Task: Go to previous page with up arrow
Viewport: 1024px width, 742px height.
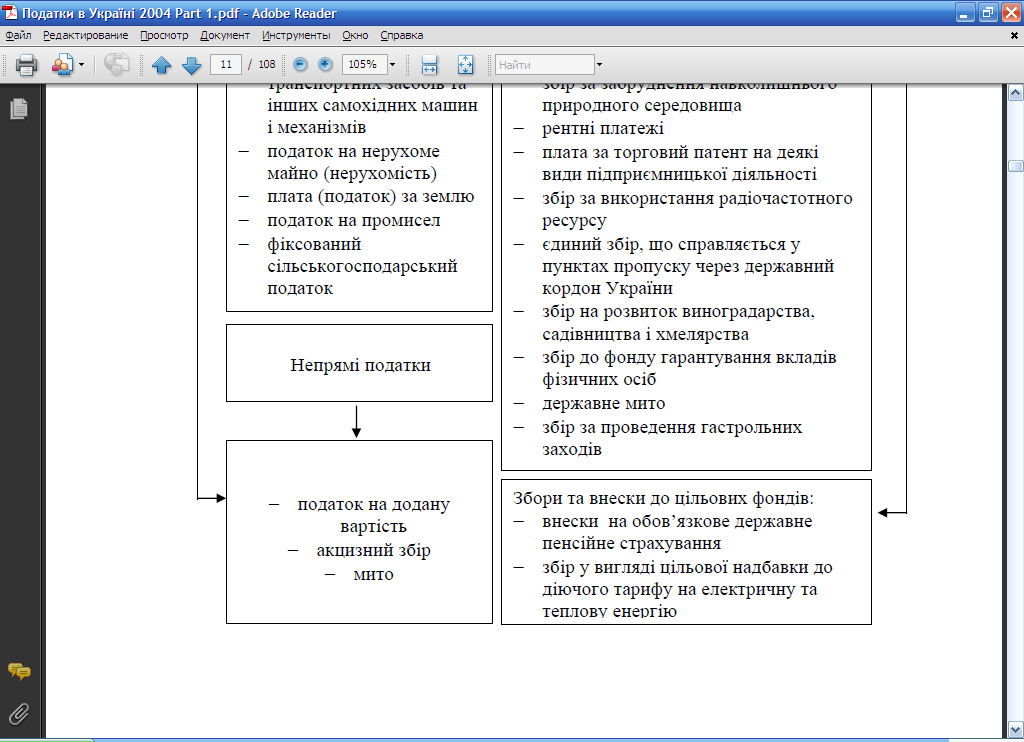Action: pyautogui.click(x=161, y=65)
